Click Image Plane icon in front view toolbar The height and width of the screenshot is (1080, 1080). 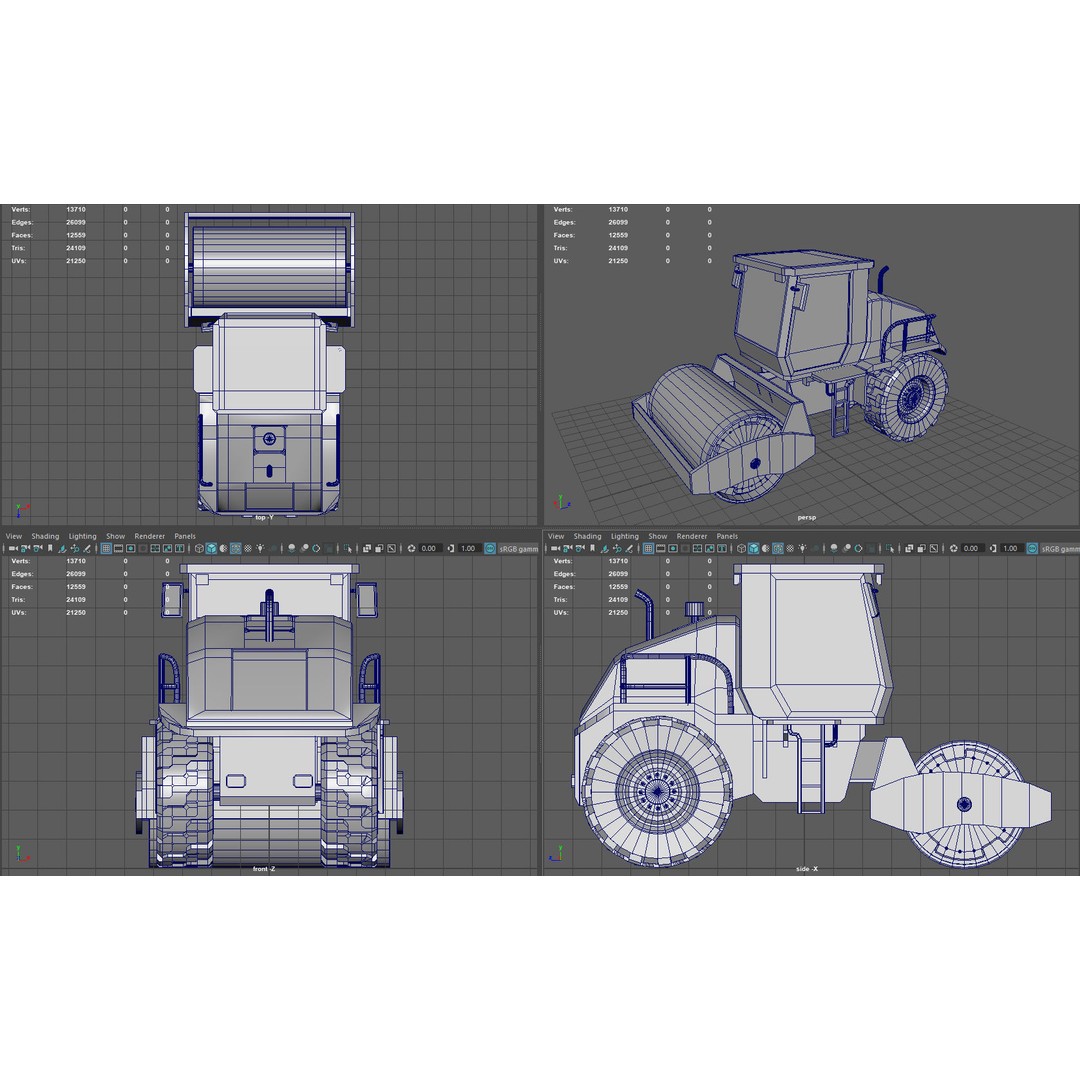click(62, 548)
